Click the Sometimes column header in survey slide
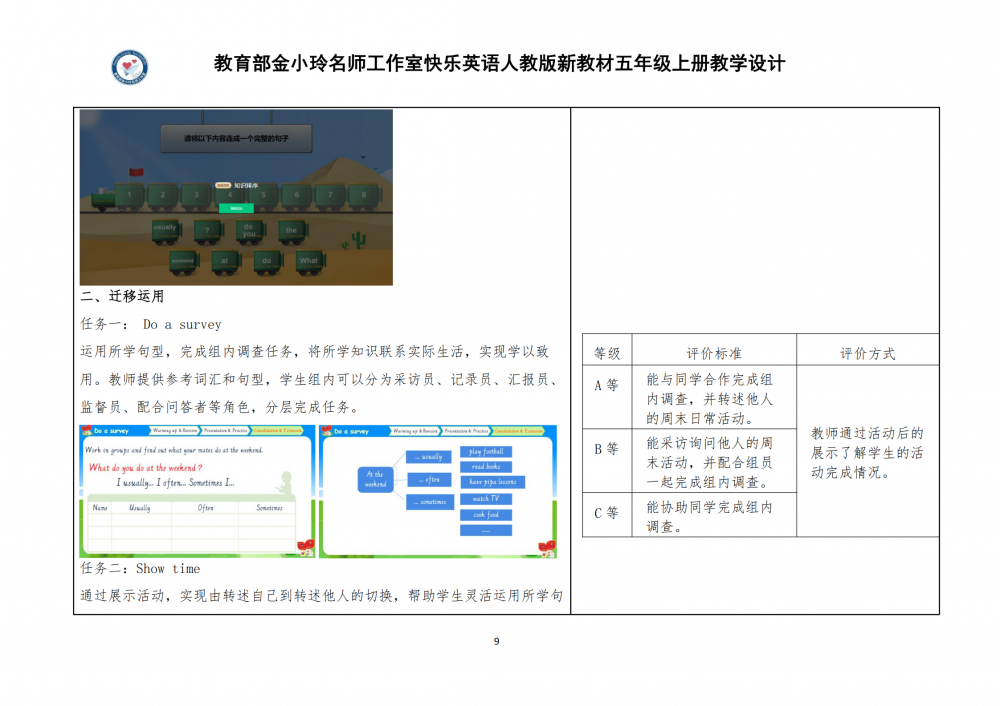This screenshot has height=706, width=1000. click(x=269, y=508)
